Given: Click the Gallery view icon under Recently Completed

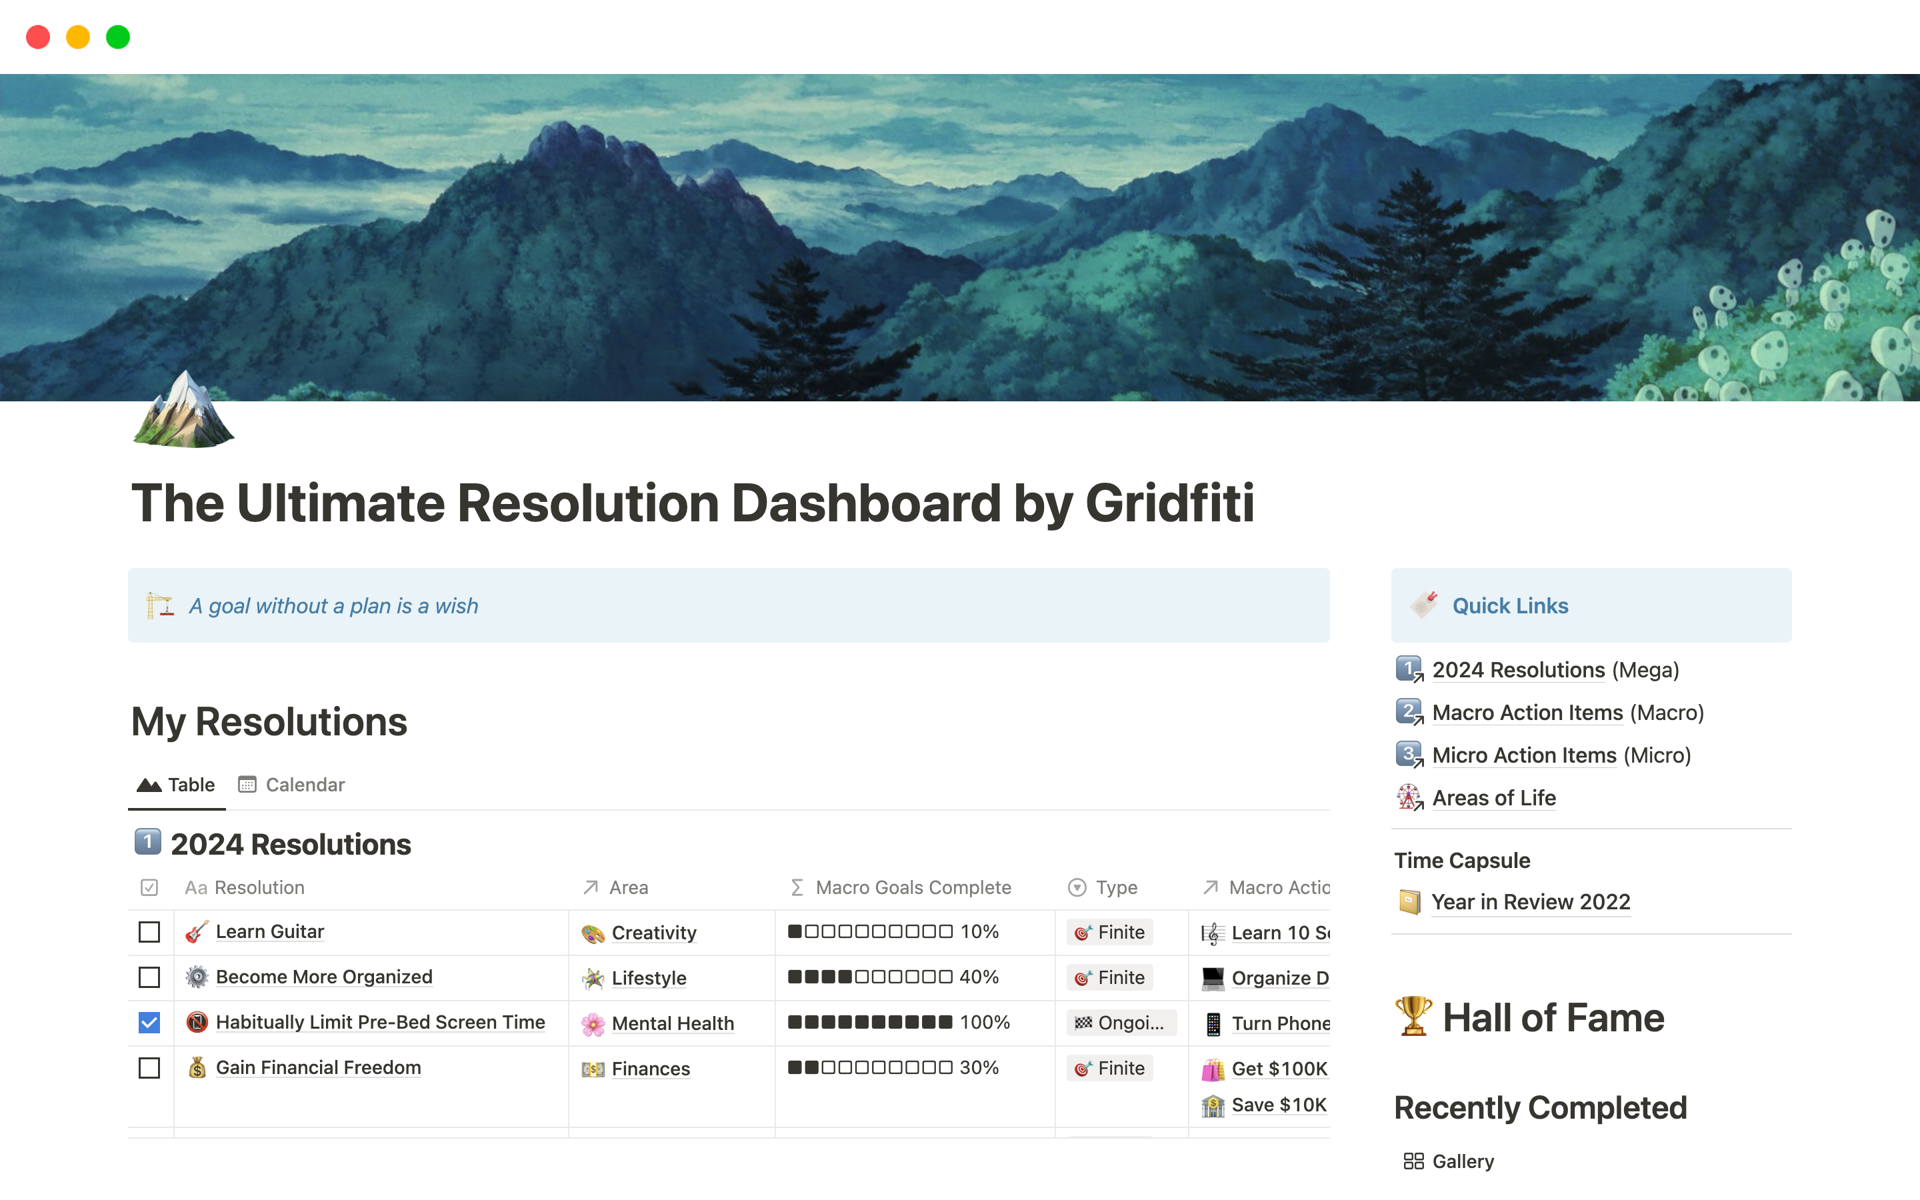Looking at the screenshot, I should (1413, 1161).
